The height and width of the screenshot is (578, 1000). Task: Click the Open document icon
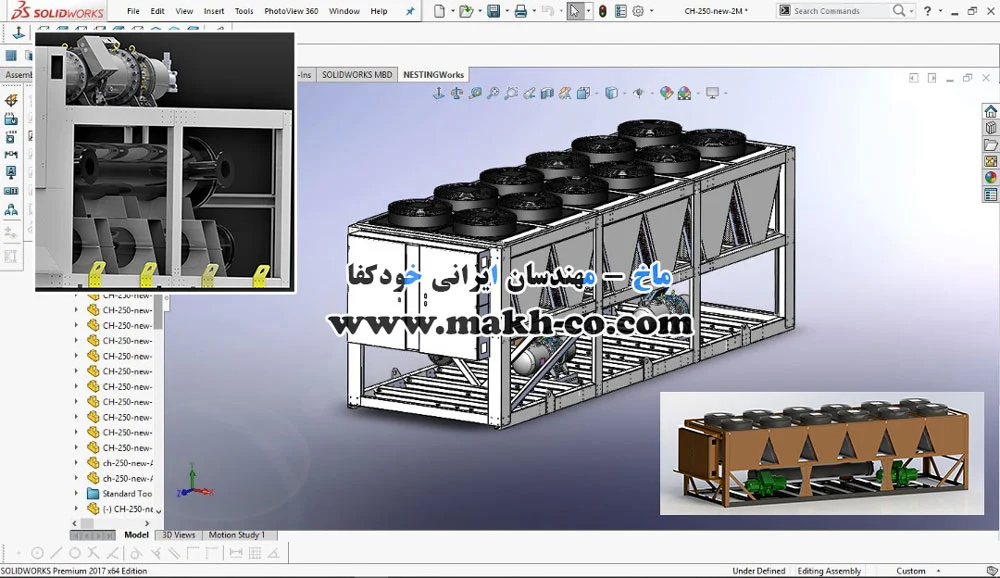click(x=466, y=11)
